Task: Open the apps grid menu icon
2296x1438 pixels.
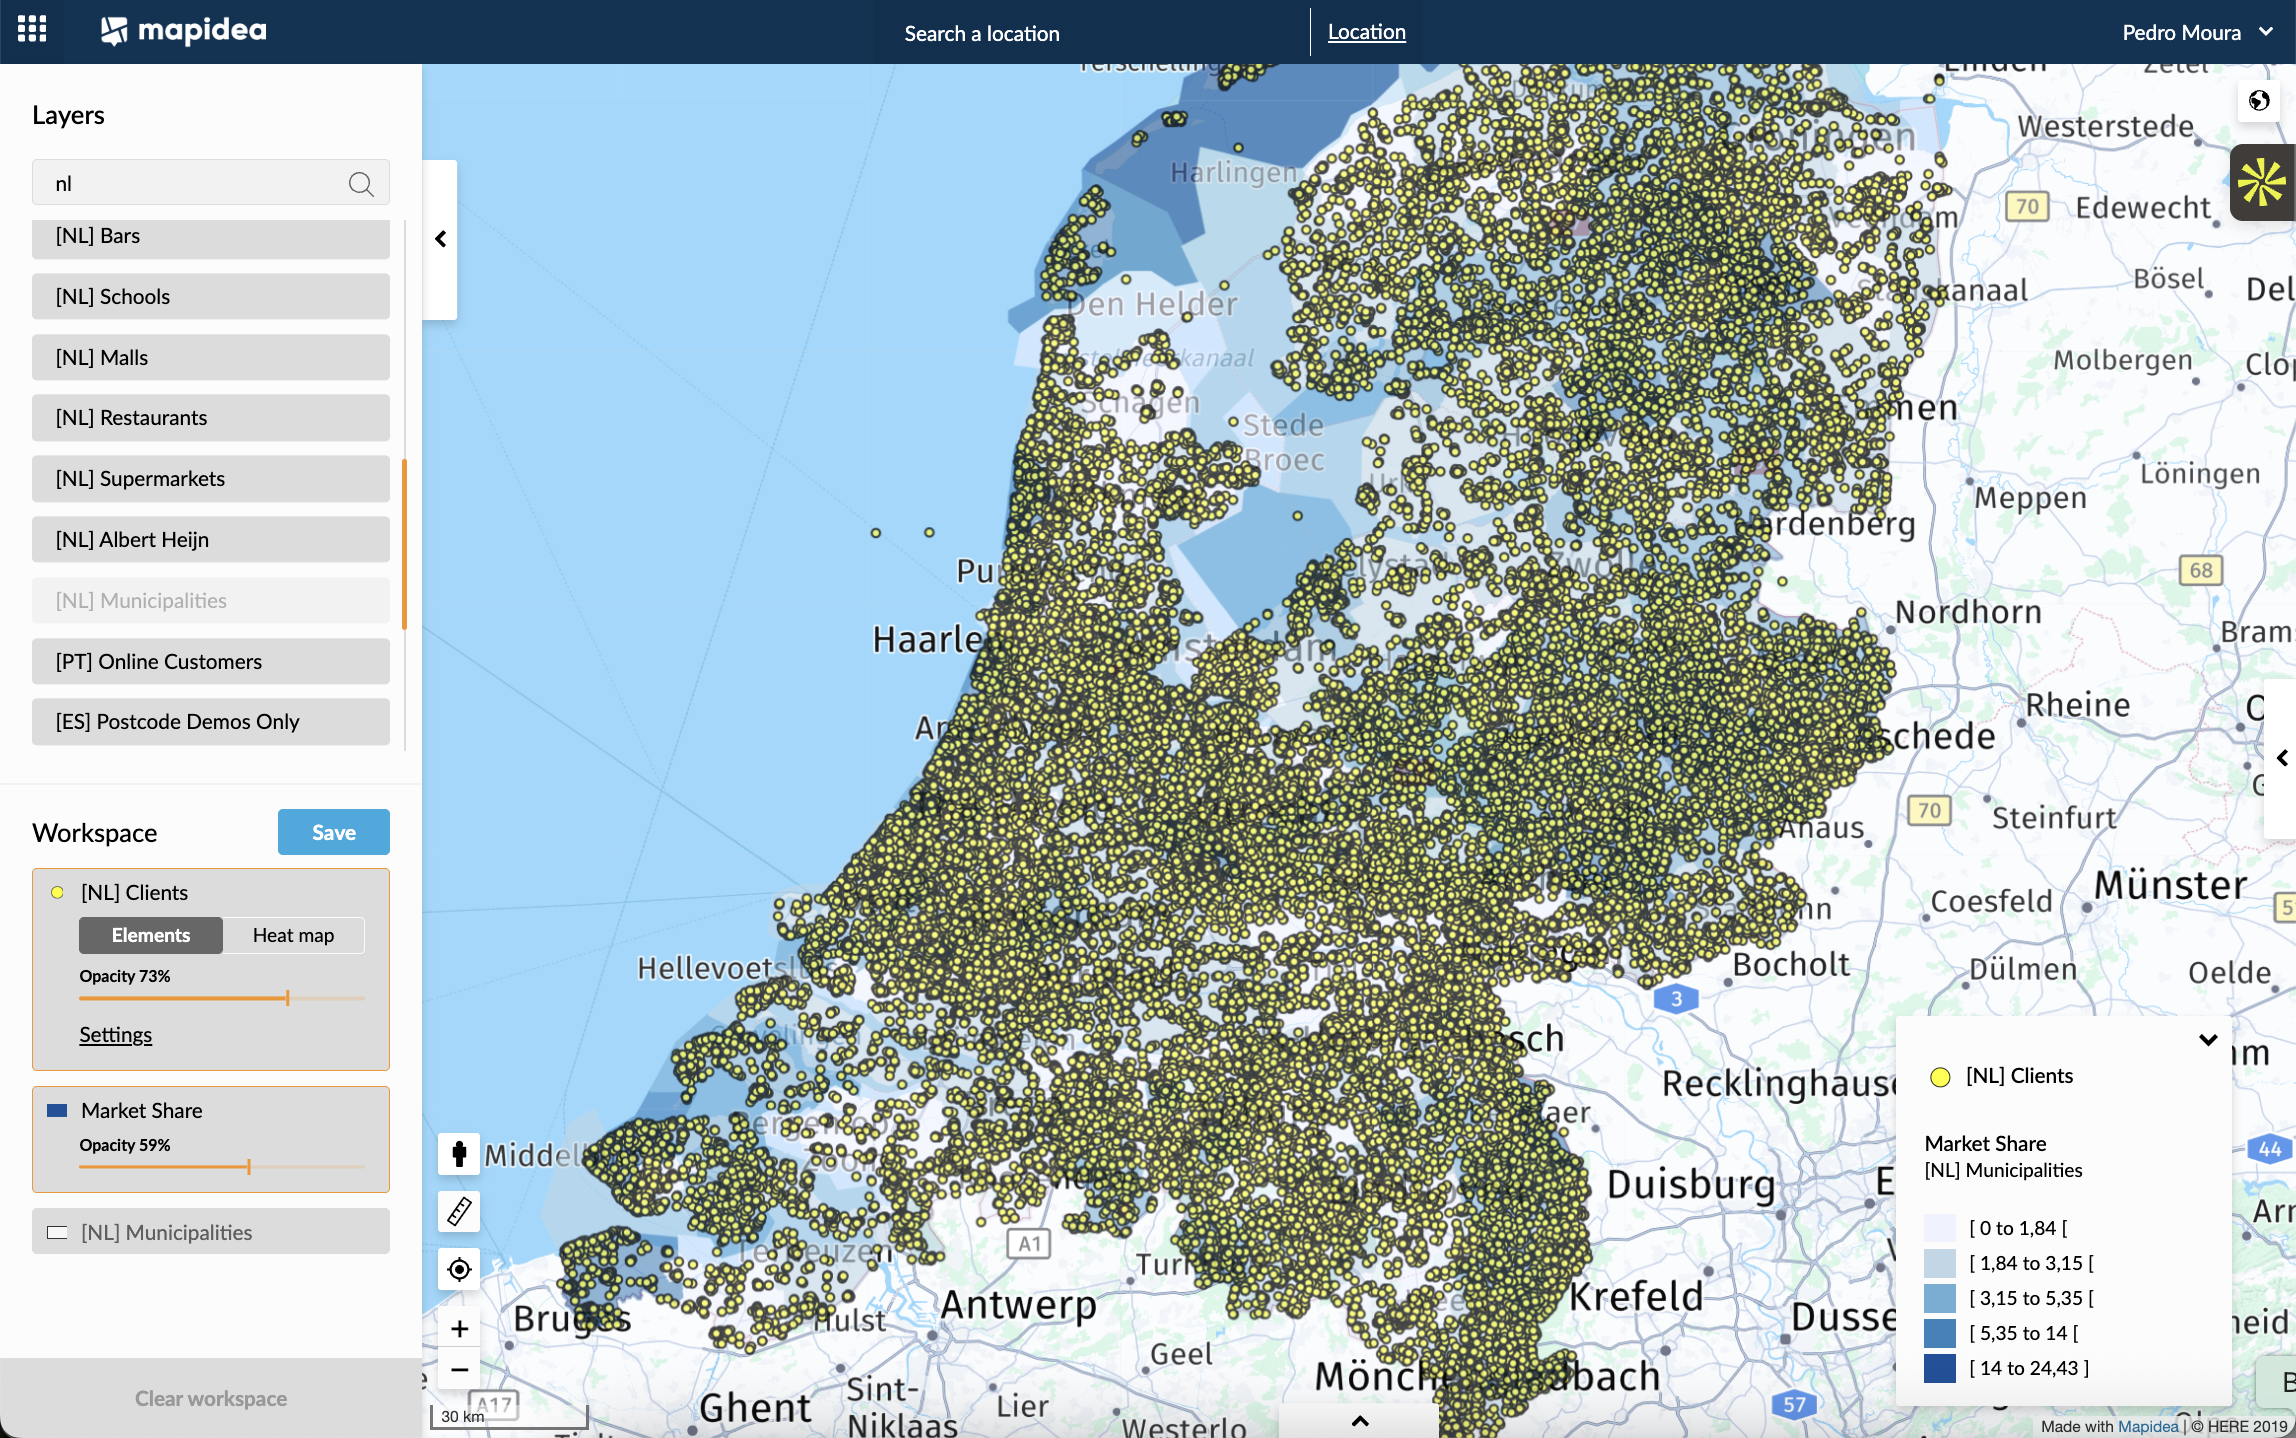Action: tap(32, 30)
